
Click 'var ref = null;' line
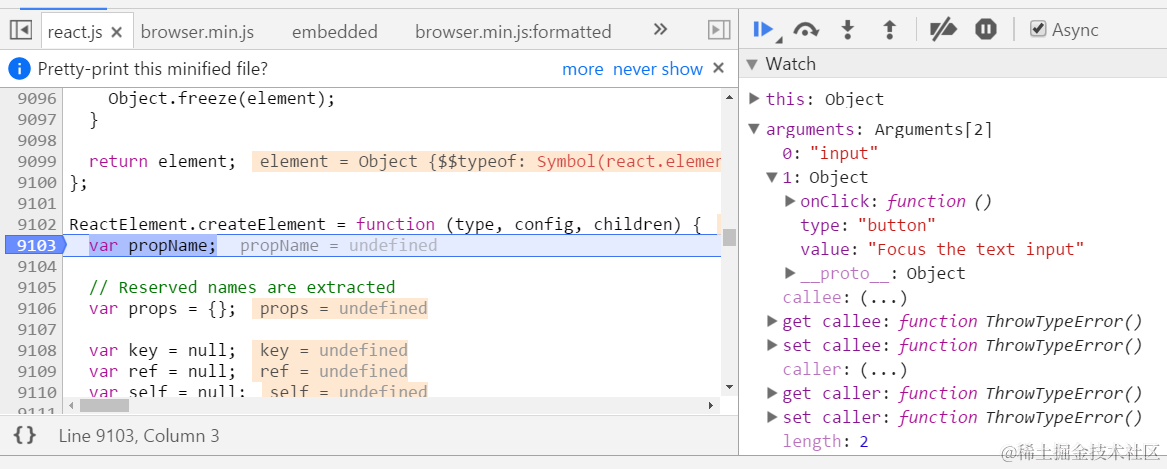163,371
